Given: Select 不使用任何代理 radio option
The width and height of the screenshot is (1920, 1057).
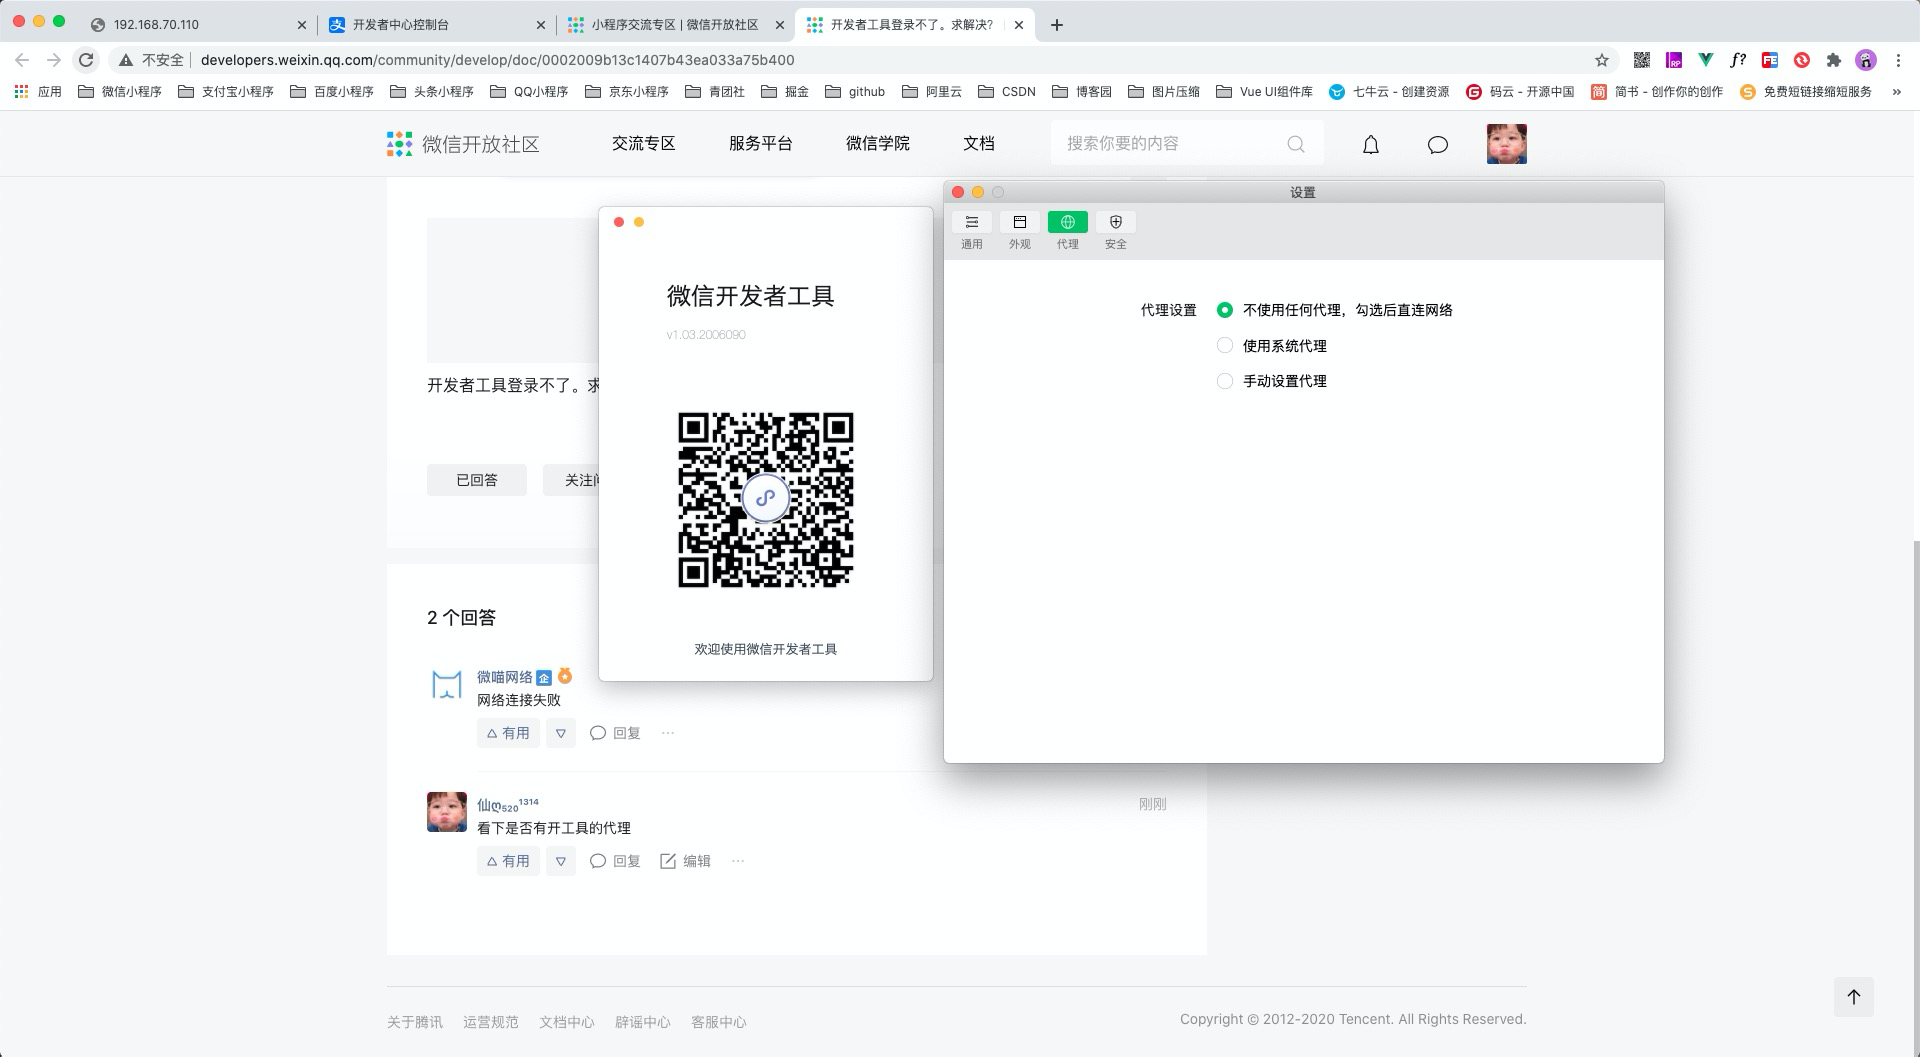Looking at the screenshot, I should pos(1224,310).
